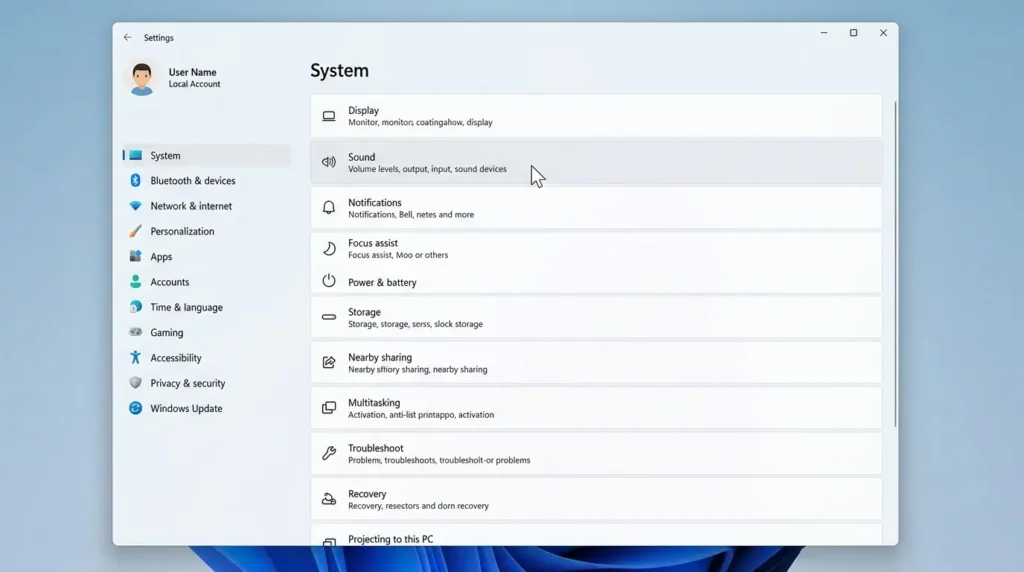Click the Accounts person icon
The image size is (1024, 572).
coord(135,281)
